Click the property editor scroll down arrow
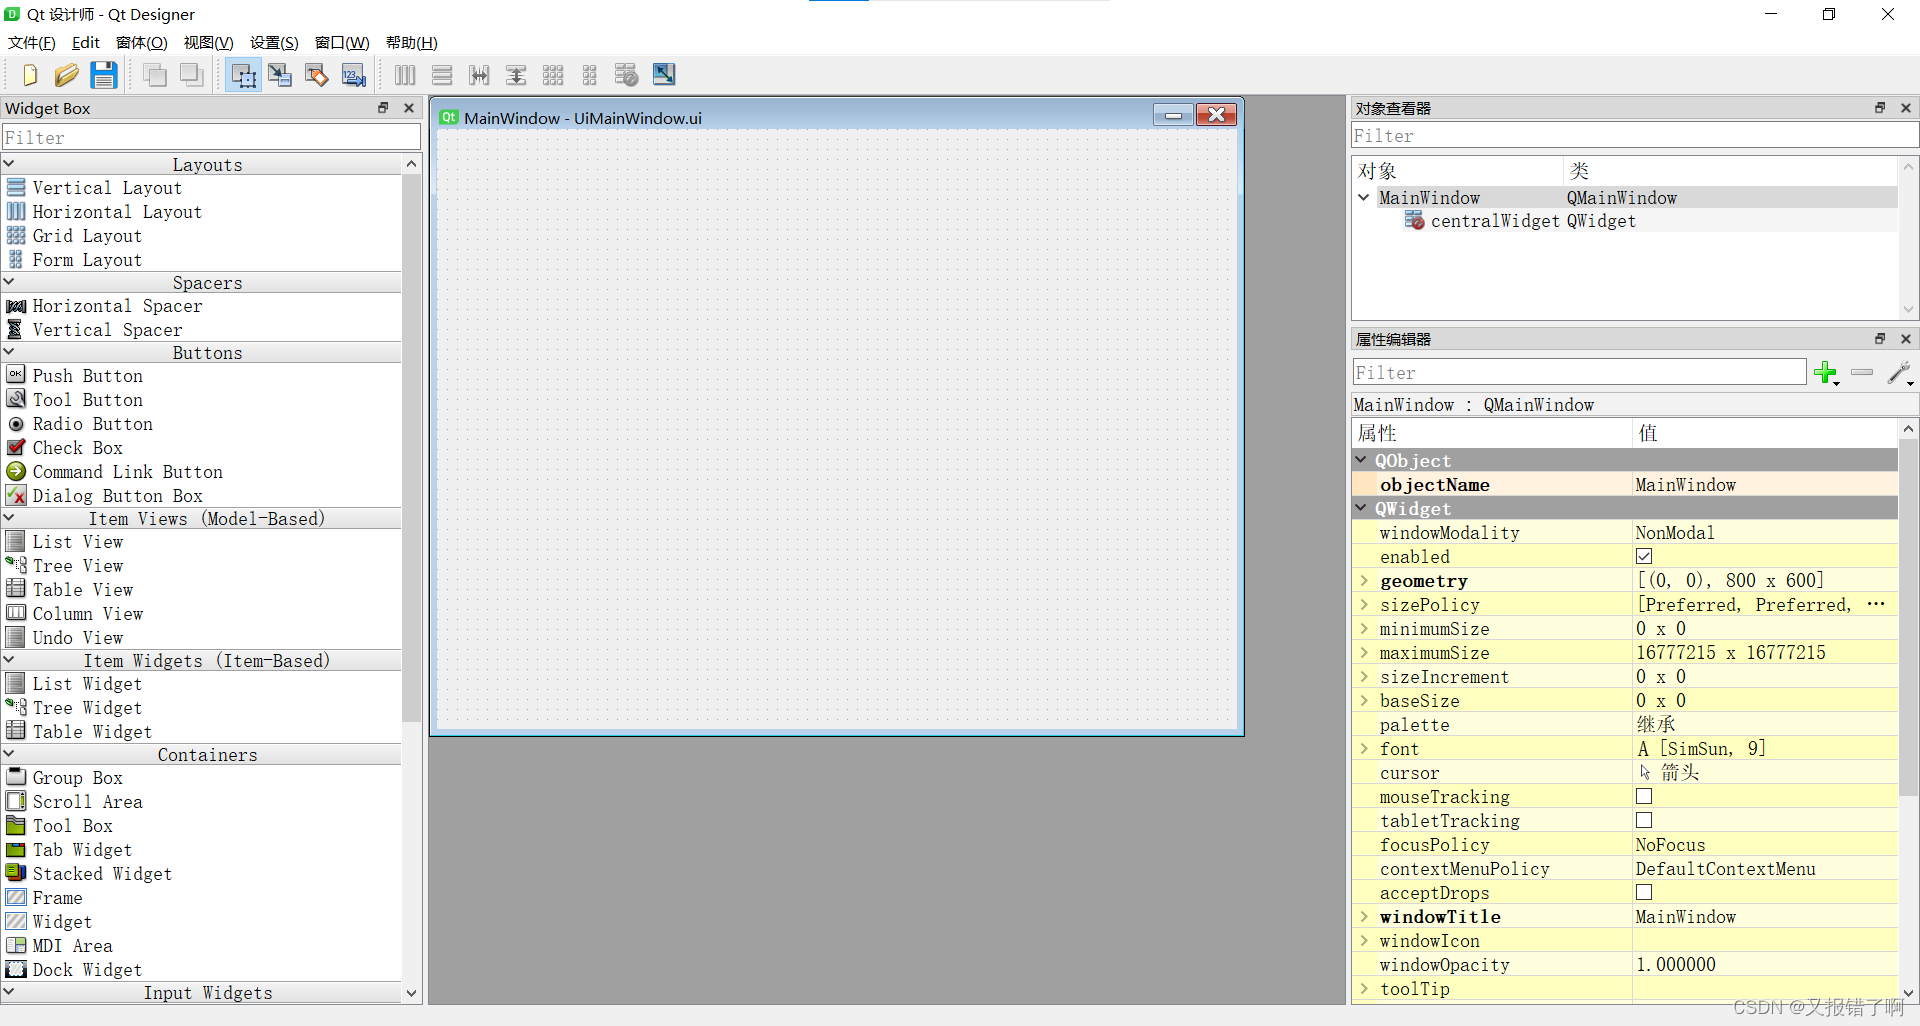Viewport: 1920px width, 1026px height. [1908, 993]
